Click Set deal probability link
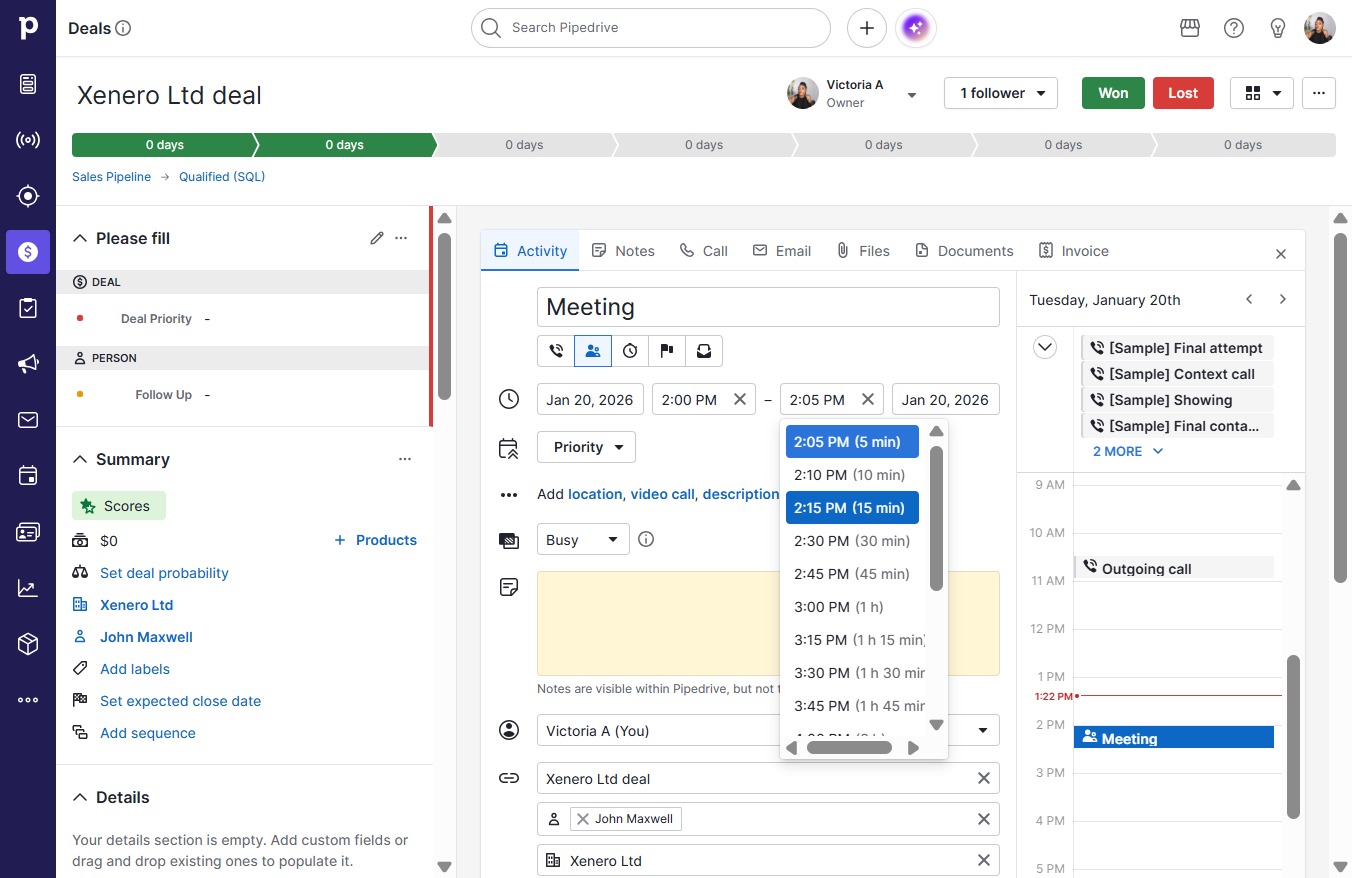This screenshot has height=878, width=1352. [x=164, y=573]
